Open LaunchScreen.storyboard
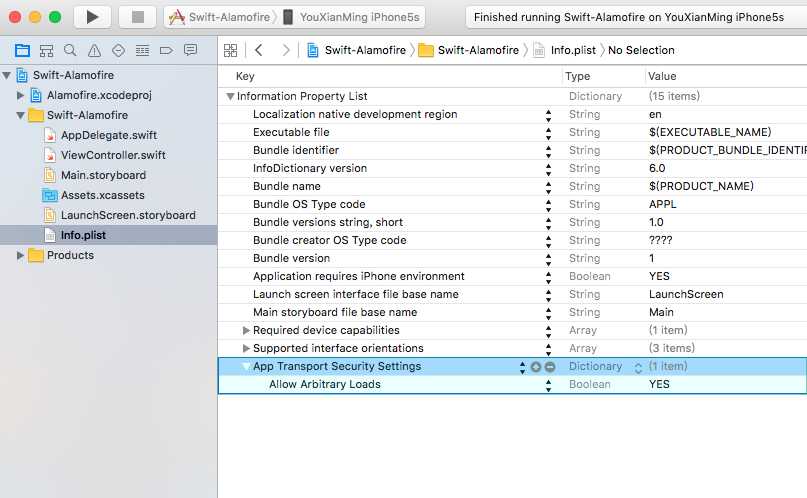Screen dimensions: 807x498 [128, 216]
